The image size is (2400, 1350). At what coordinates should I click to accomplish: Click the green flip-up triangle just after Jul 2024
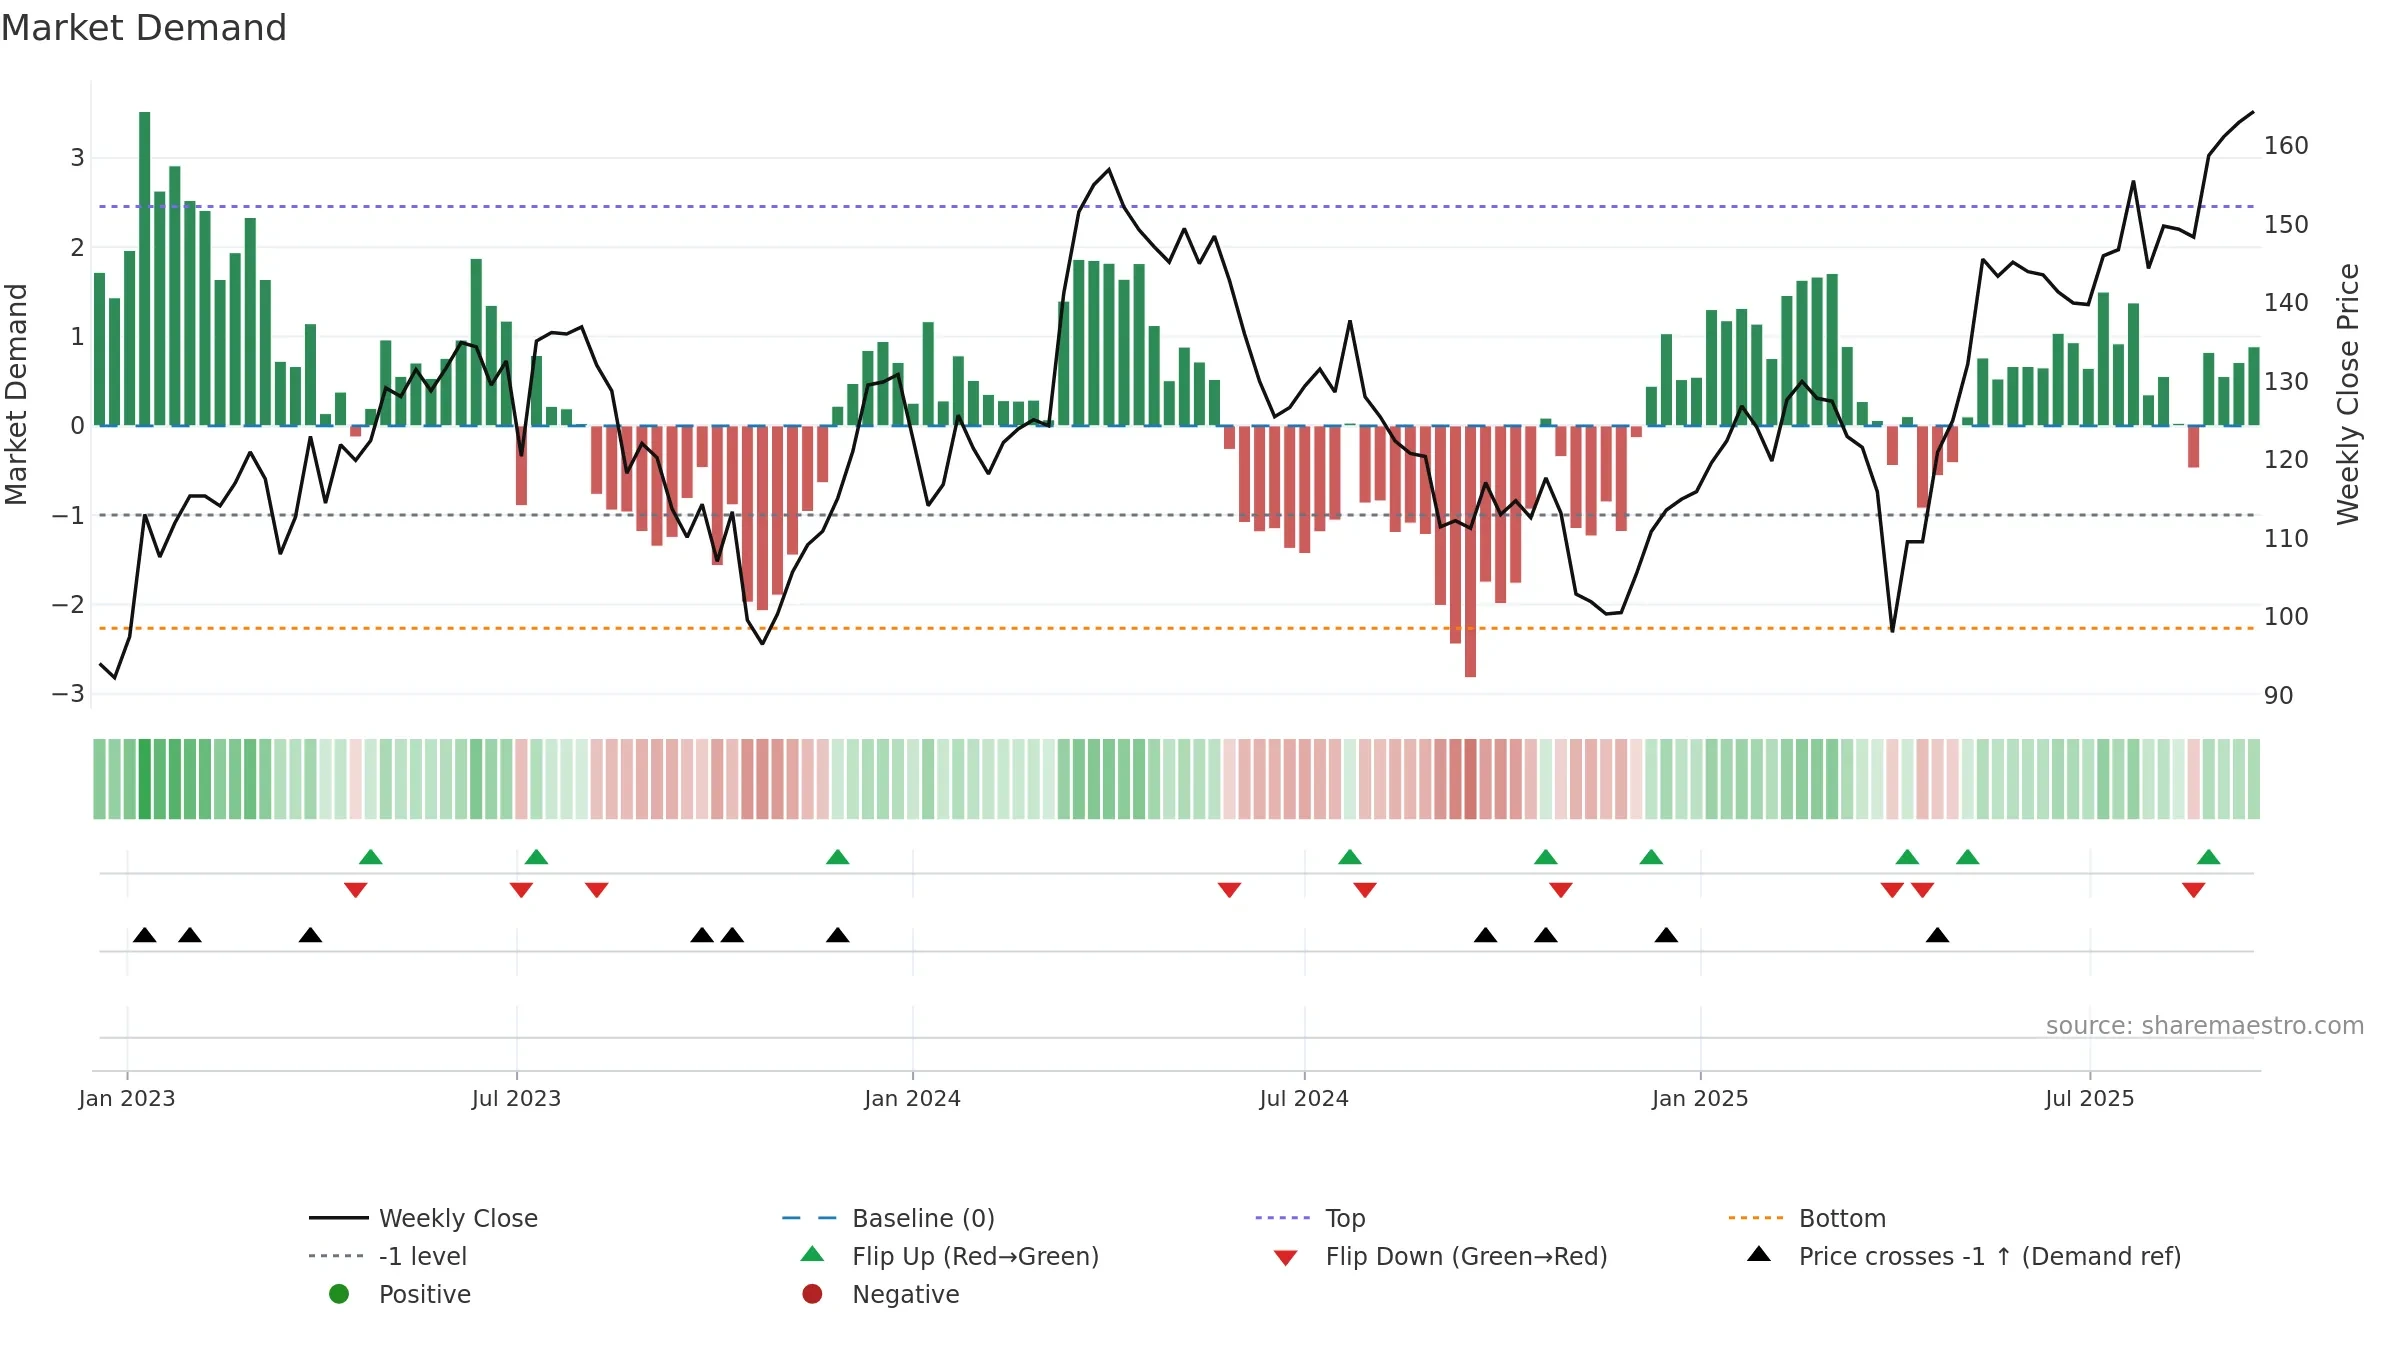1350,857
